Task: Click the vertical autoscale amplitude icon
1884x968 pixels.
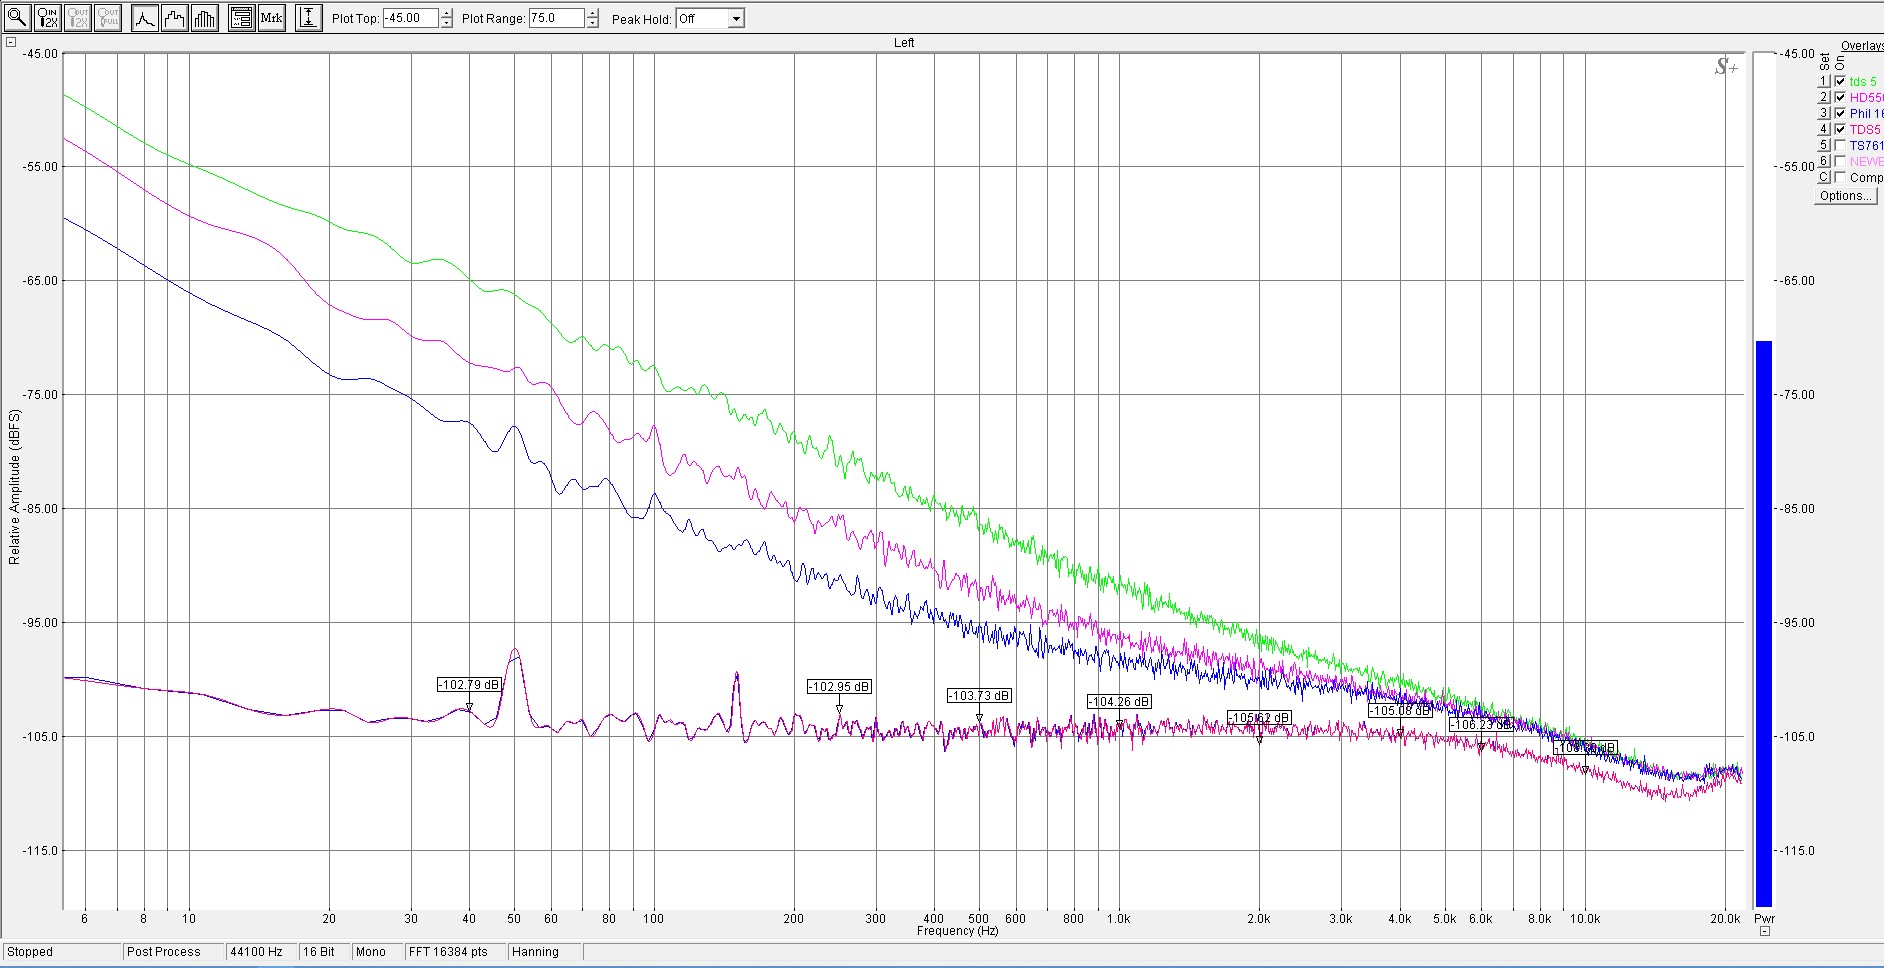Action: pyautogui.click(x=309, y=17)
